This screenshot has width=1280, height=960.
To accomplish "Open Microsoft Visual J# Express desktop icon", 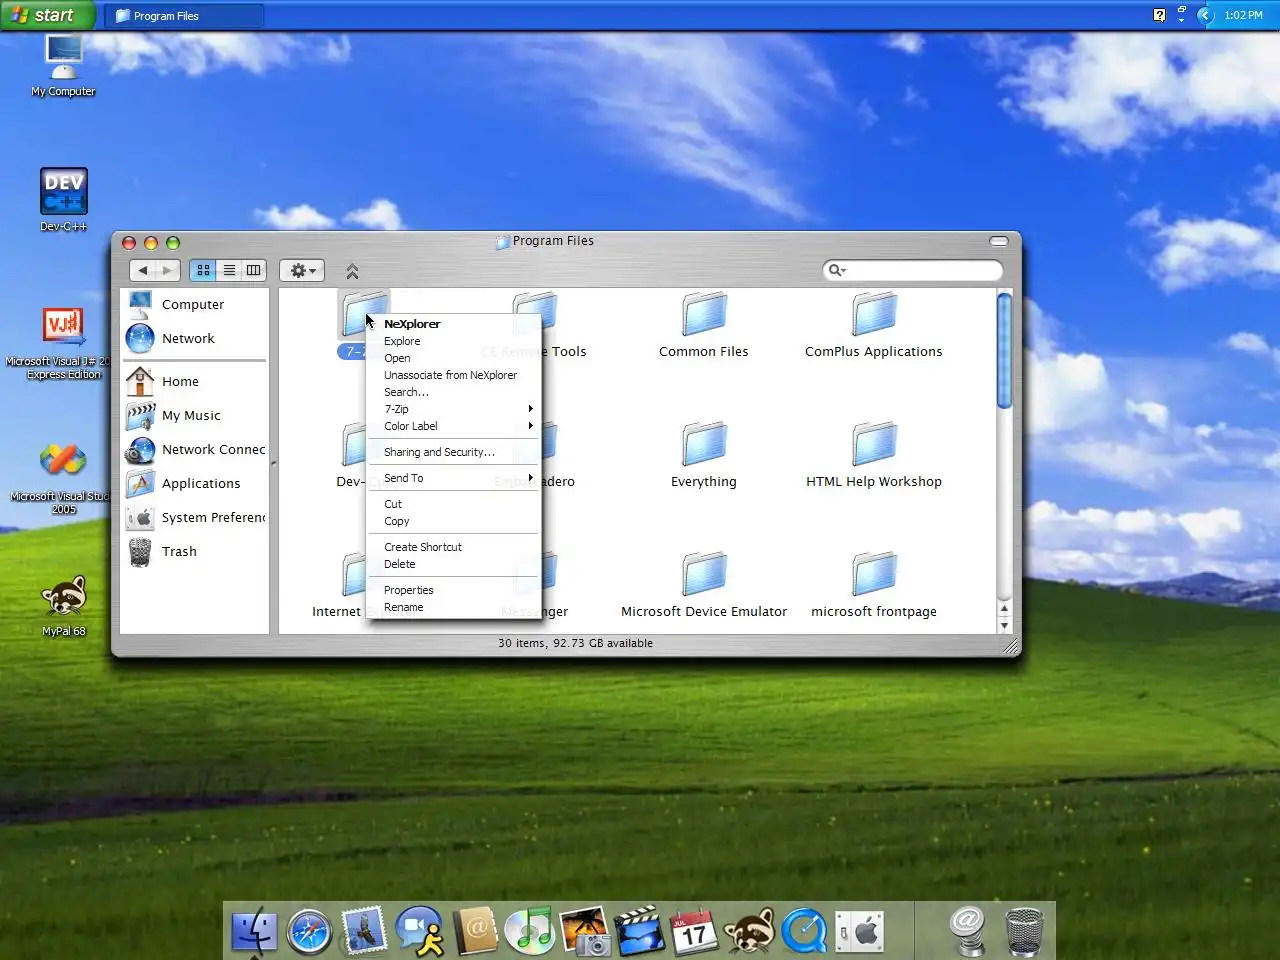I will pos(63,343).
